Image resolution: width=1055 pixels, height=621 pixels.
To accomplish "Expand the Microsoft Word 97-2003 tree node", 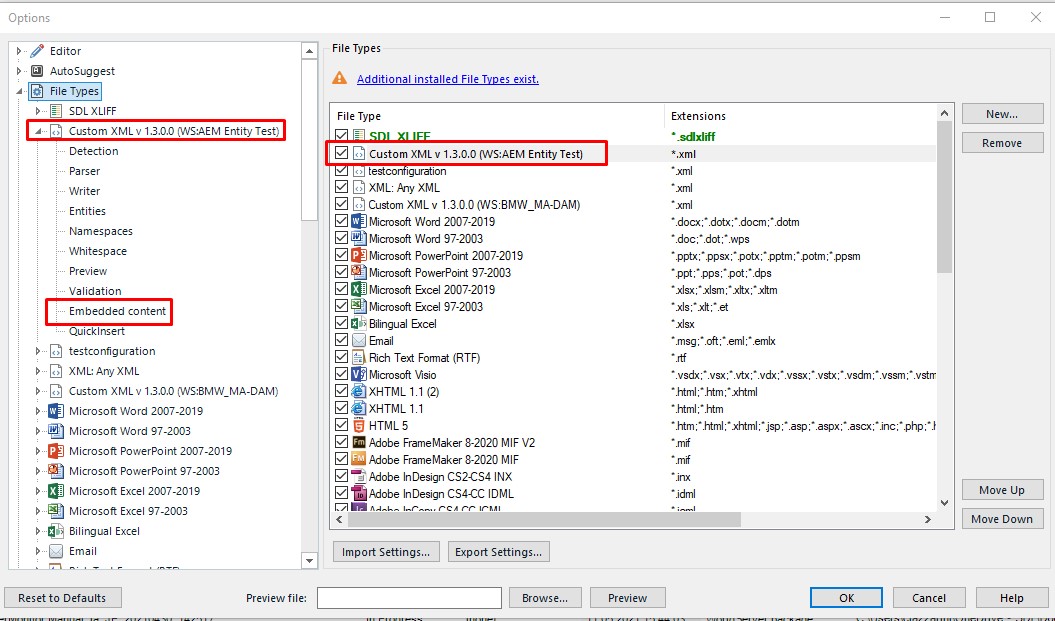I will point(38,431).
